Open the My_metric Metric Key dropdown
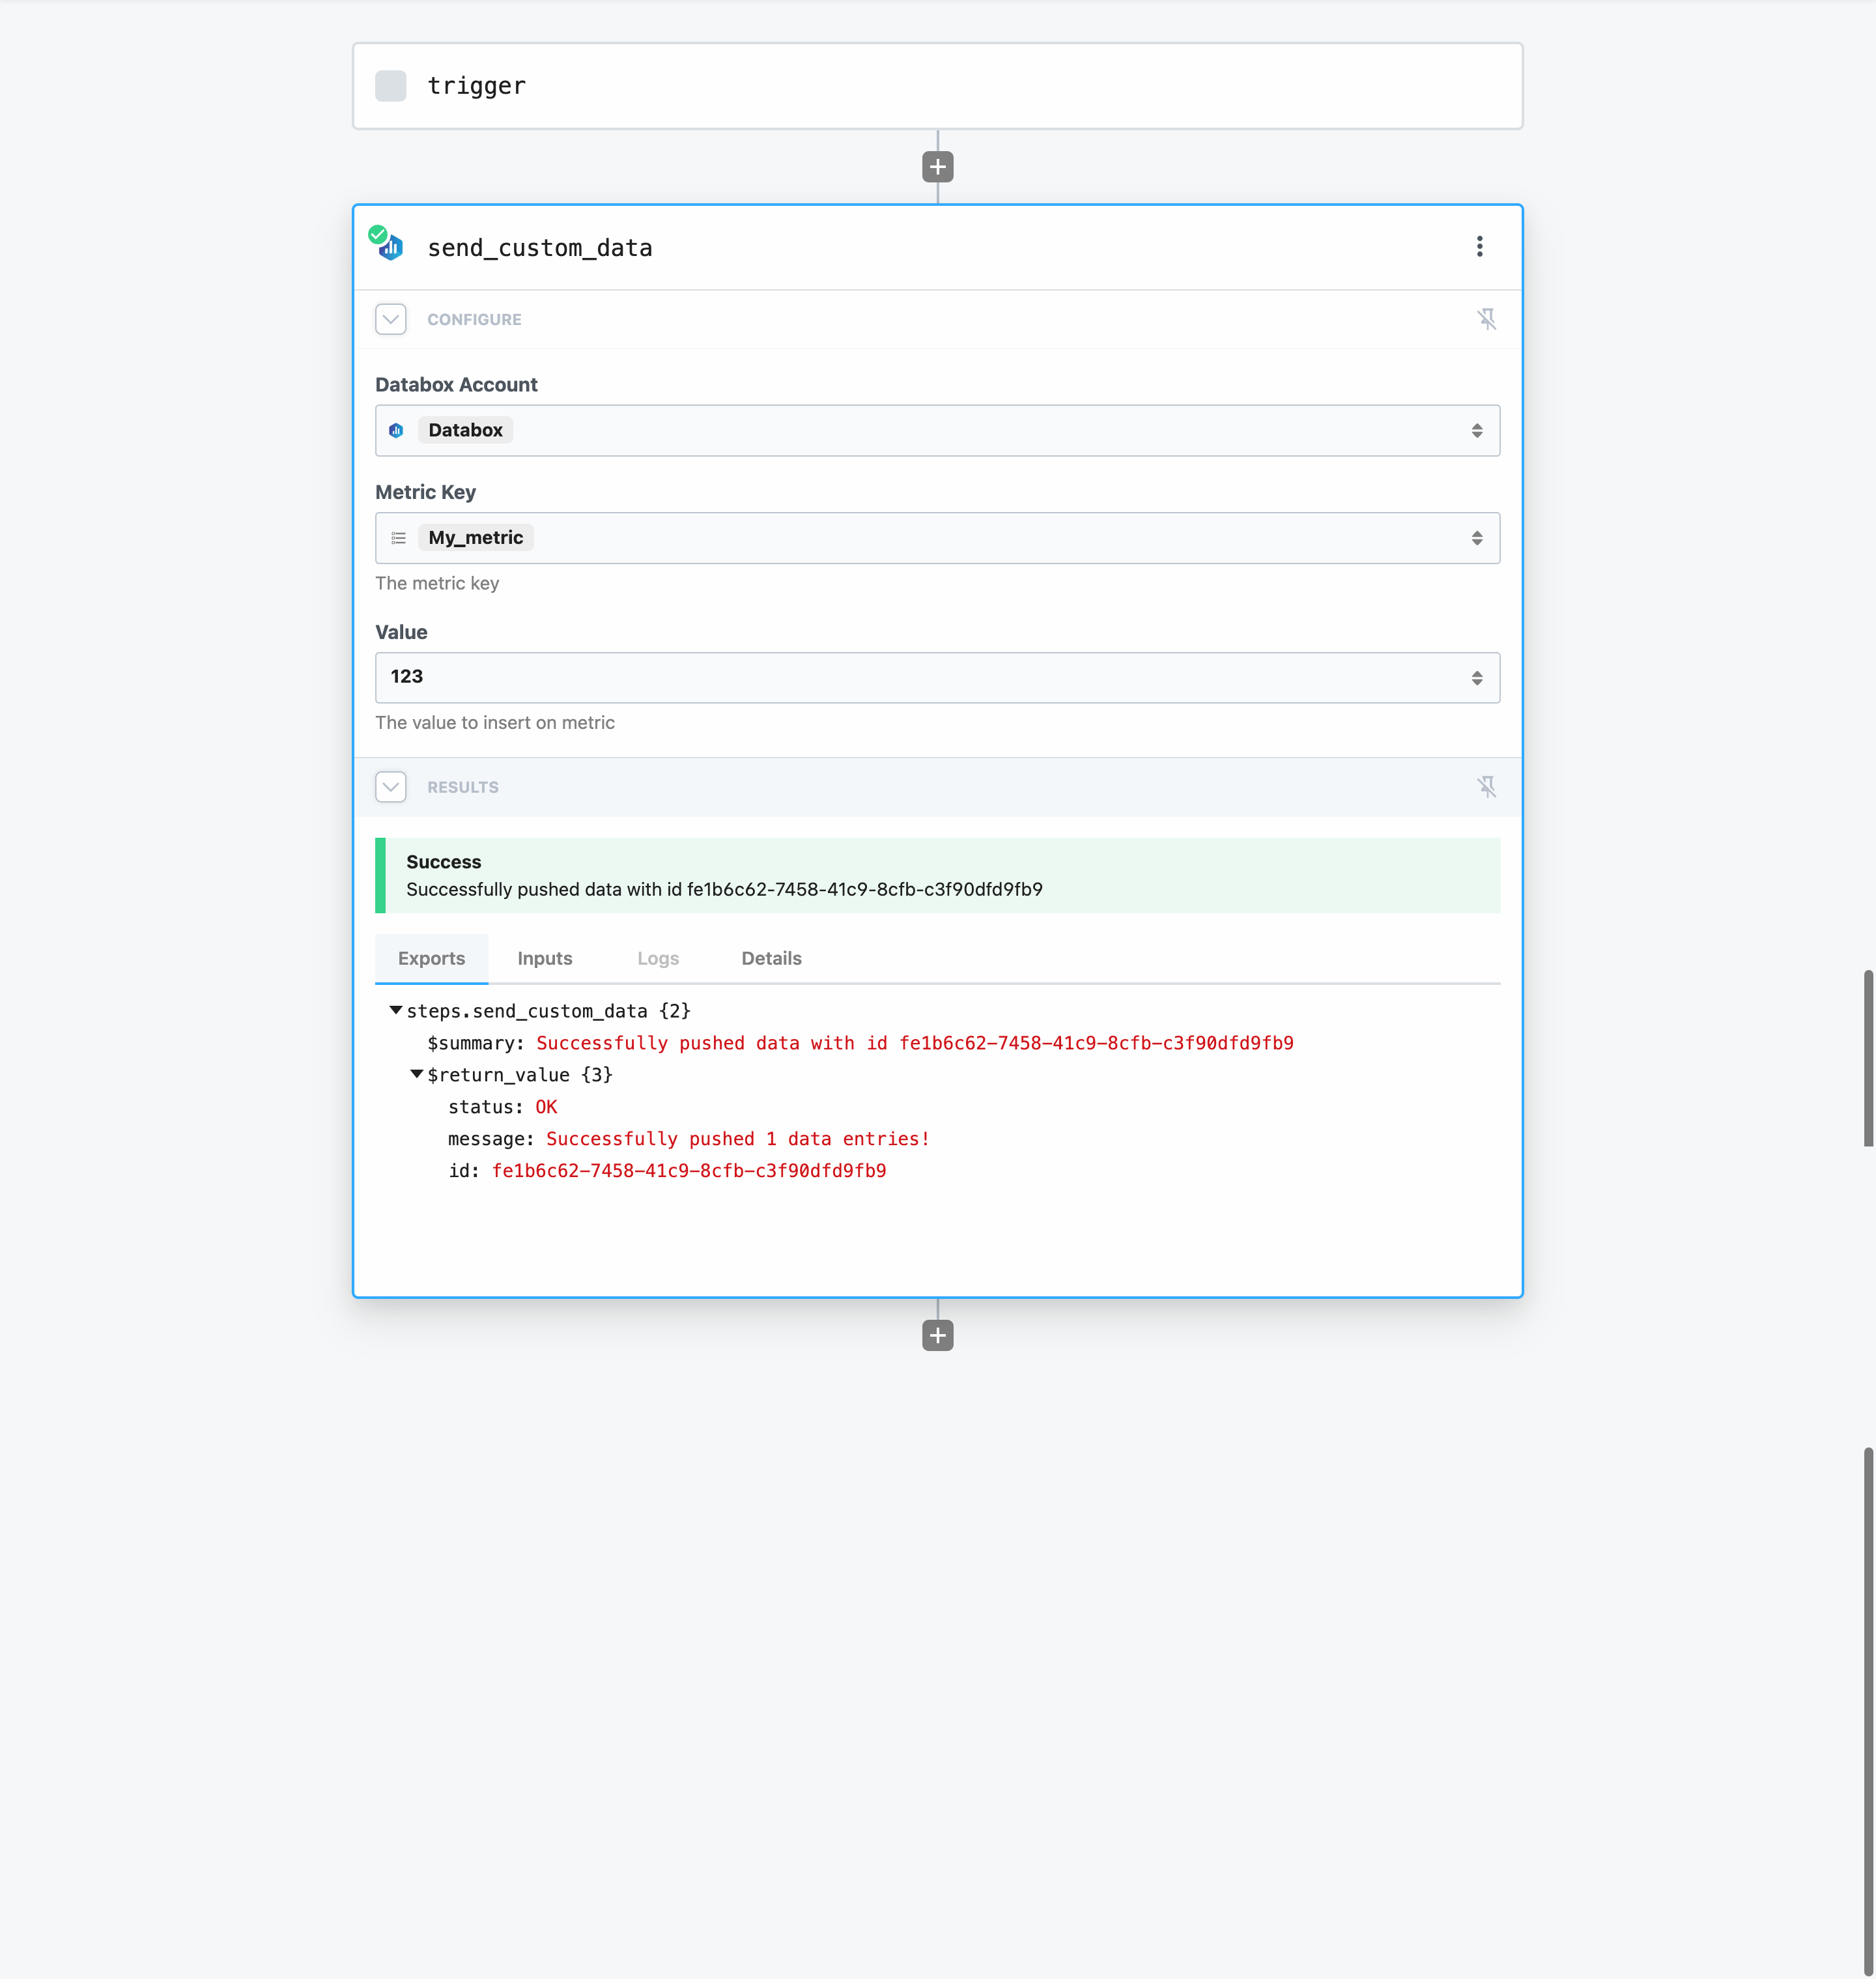The height and width of the screenshot is (1979, 1876). [x=1478, y=537]
